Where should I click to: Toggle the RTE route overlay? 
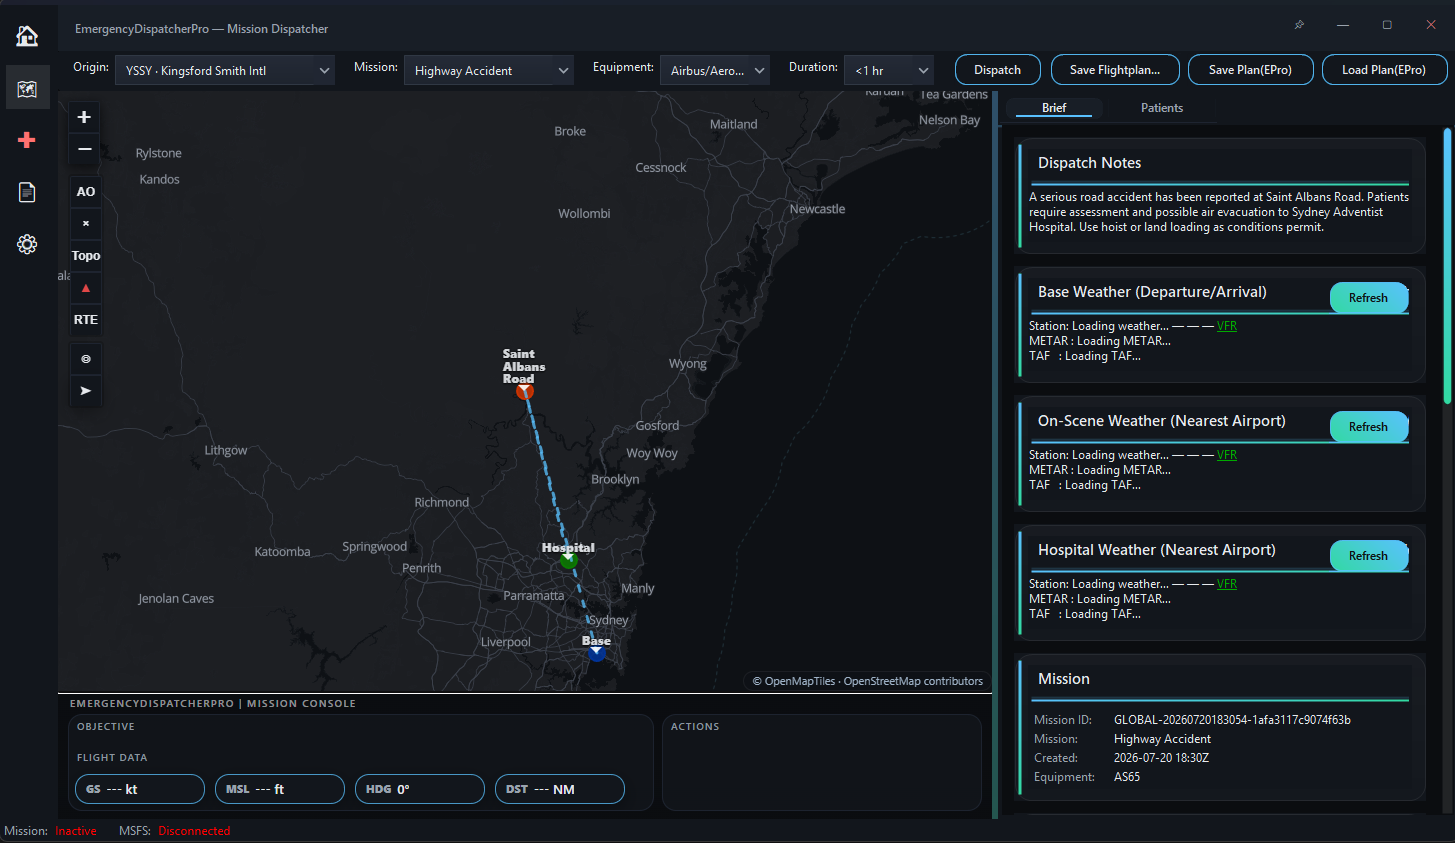click(x=85, y=320)
